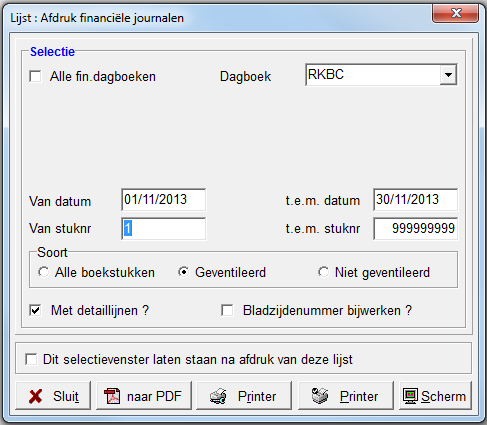
Task: Choose the Geventileerd radio option
Action: click(x=183, y=272)
